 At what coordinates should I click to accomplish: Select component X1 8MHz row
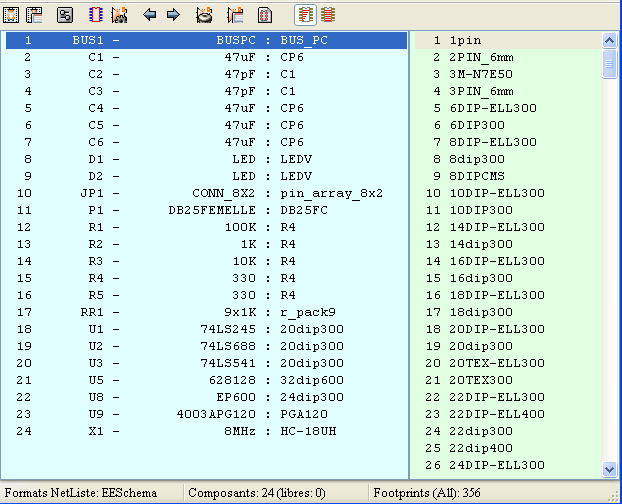coord(206,431)
